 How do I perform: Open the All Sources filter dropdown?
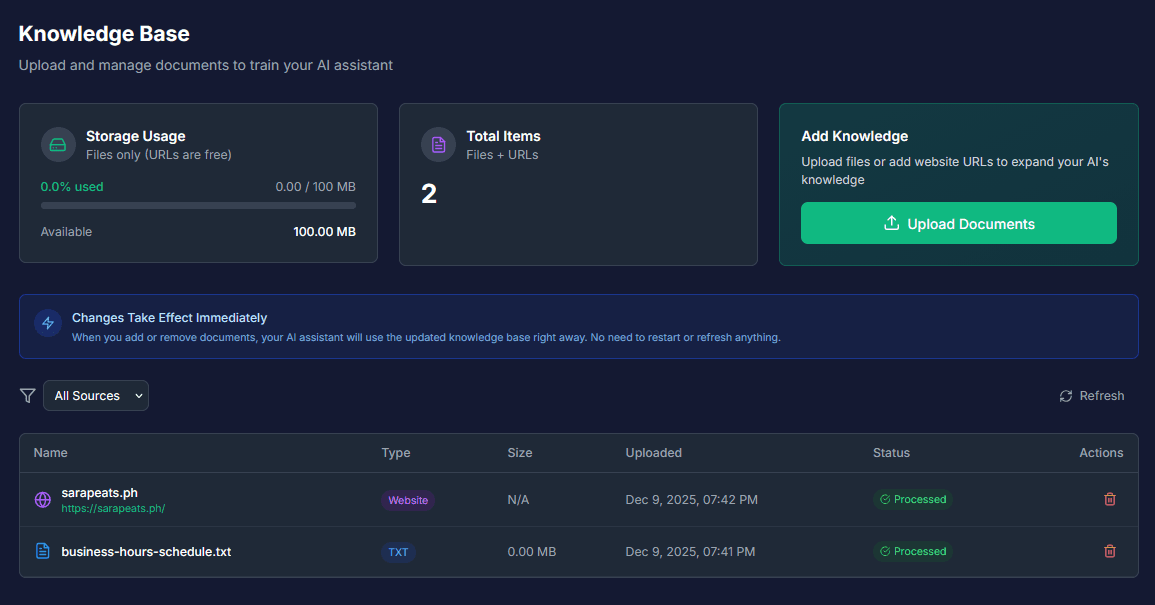point(96,396)
